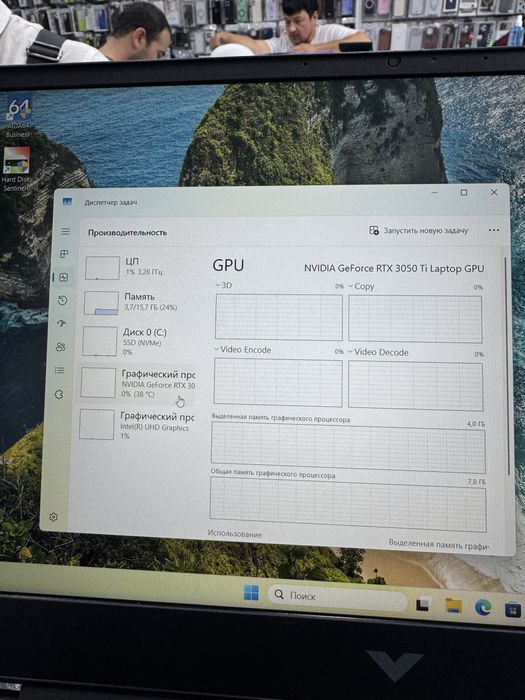
Task: Switch to the Processes page icon
Action: coord(64,254)
